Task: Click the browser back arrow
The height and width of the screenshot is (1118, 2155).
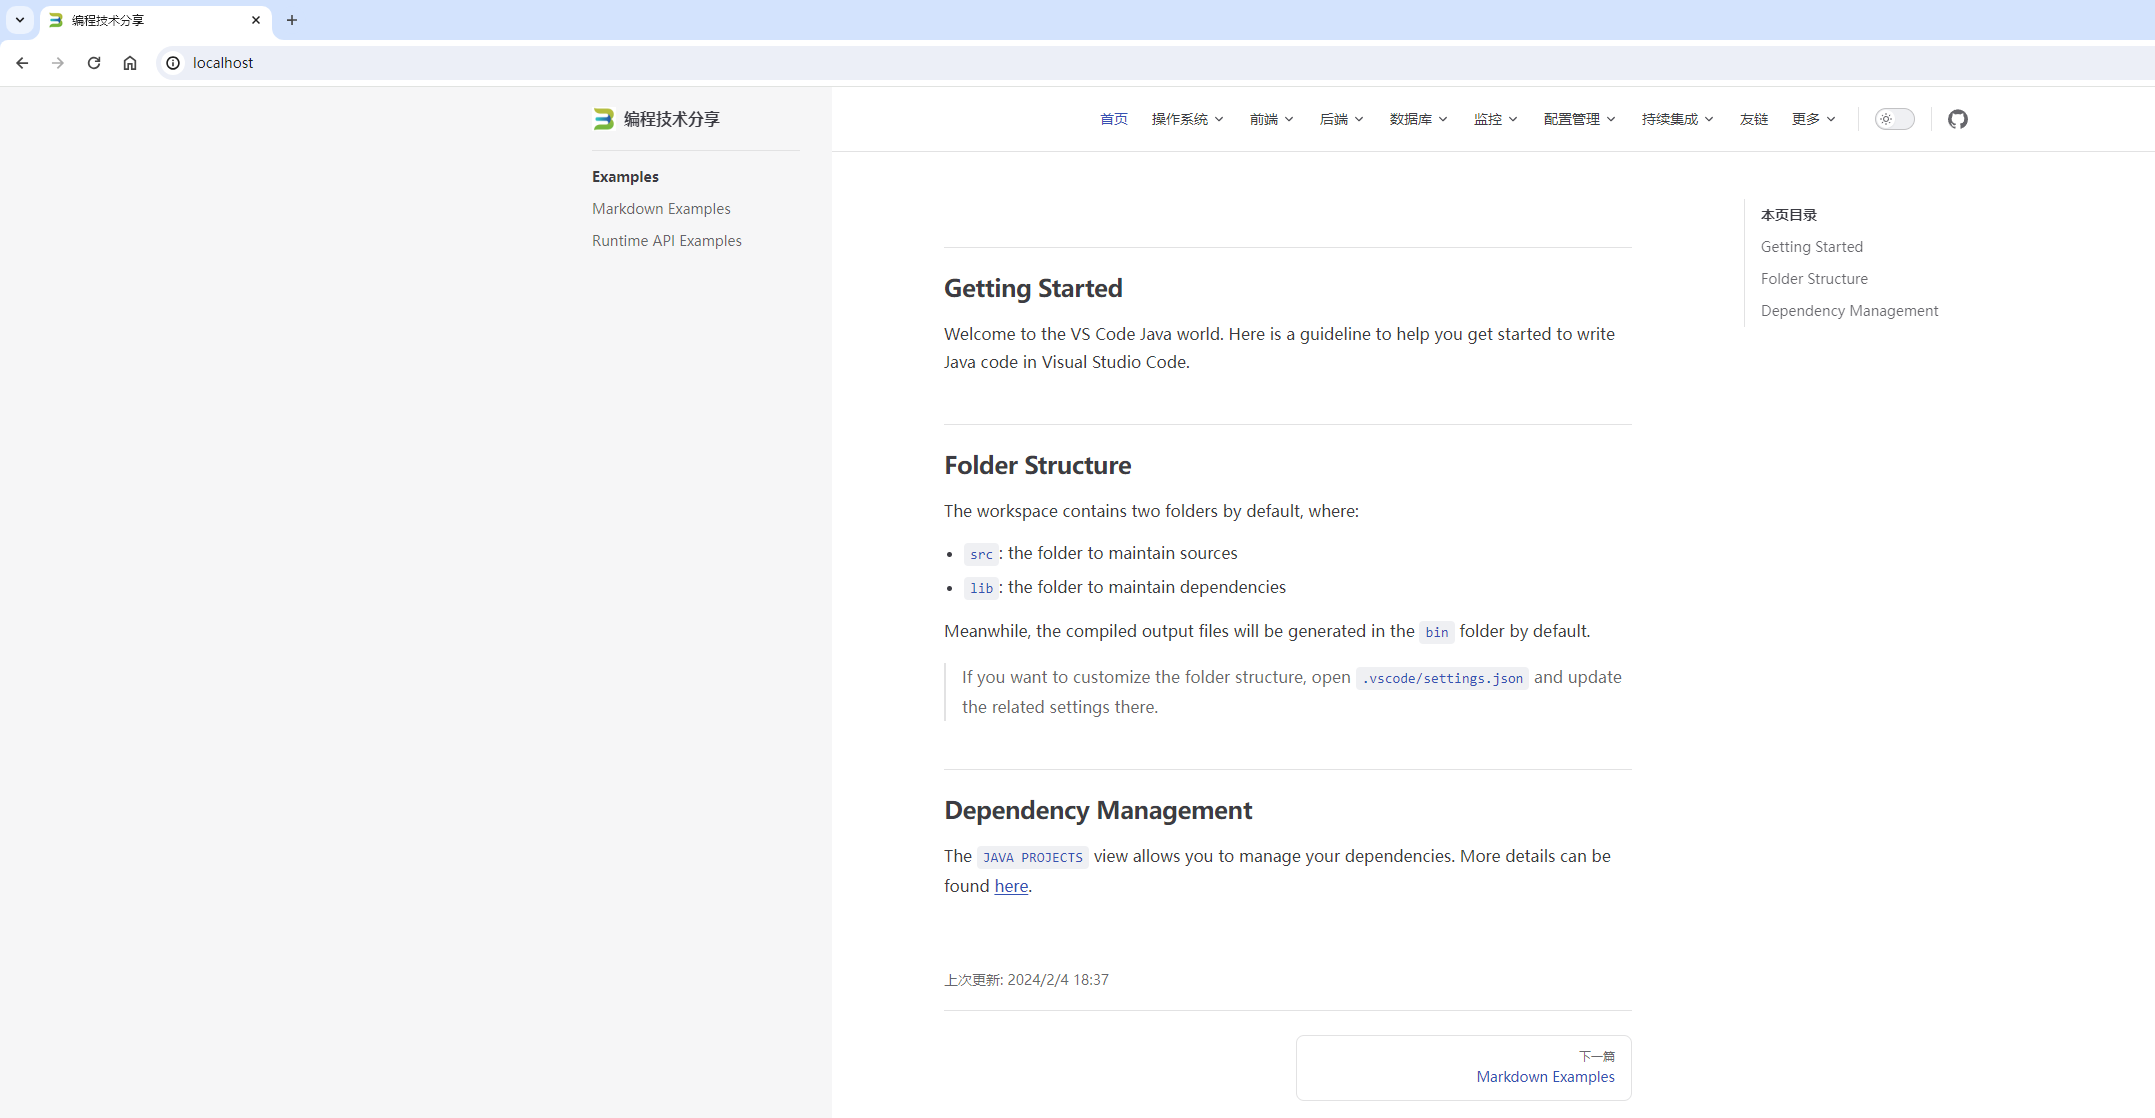Action: click(x=22, y=63)
